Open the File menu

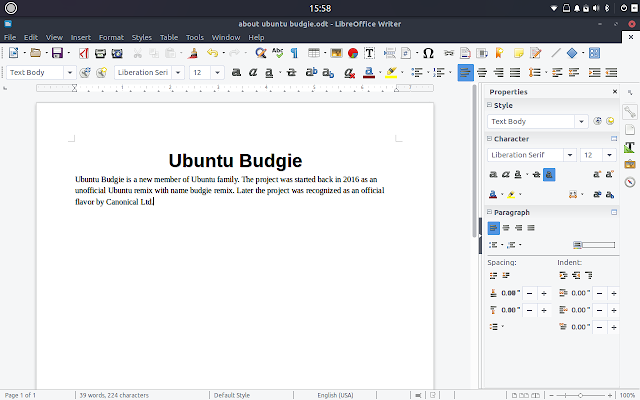pos(10,37)
